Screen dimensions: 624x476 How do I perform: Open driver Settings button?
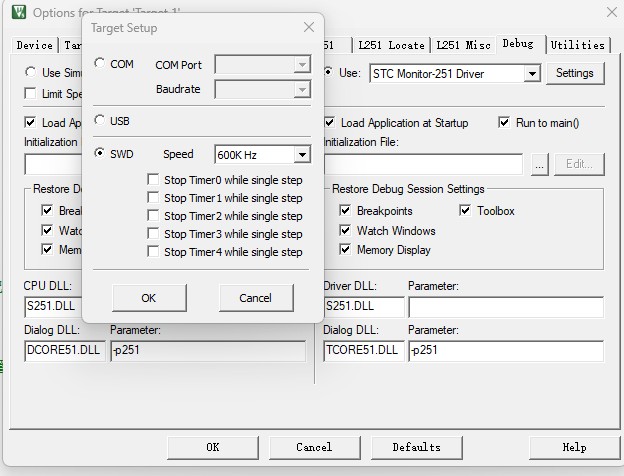pos(575,73)
